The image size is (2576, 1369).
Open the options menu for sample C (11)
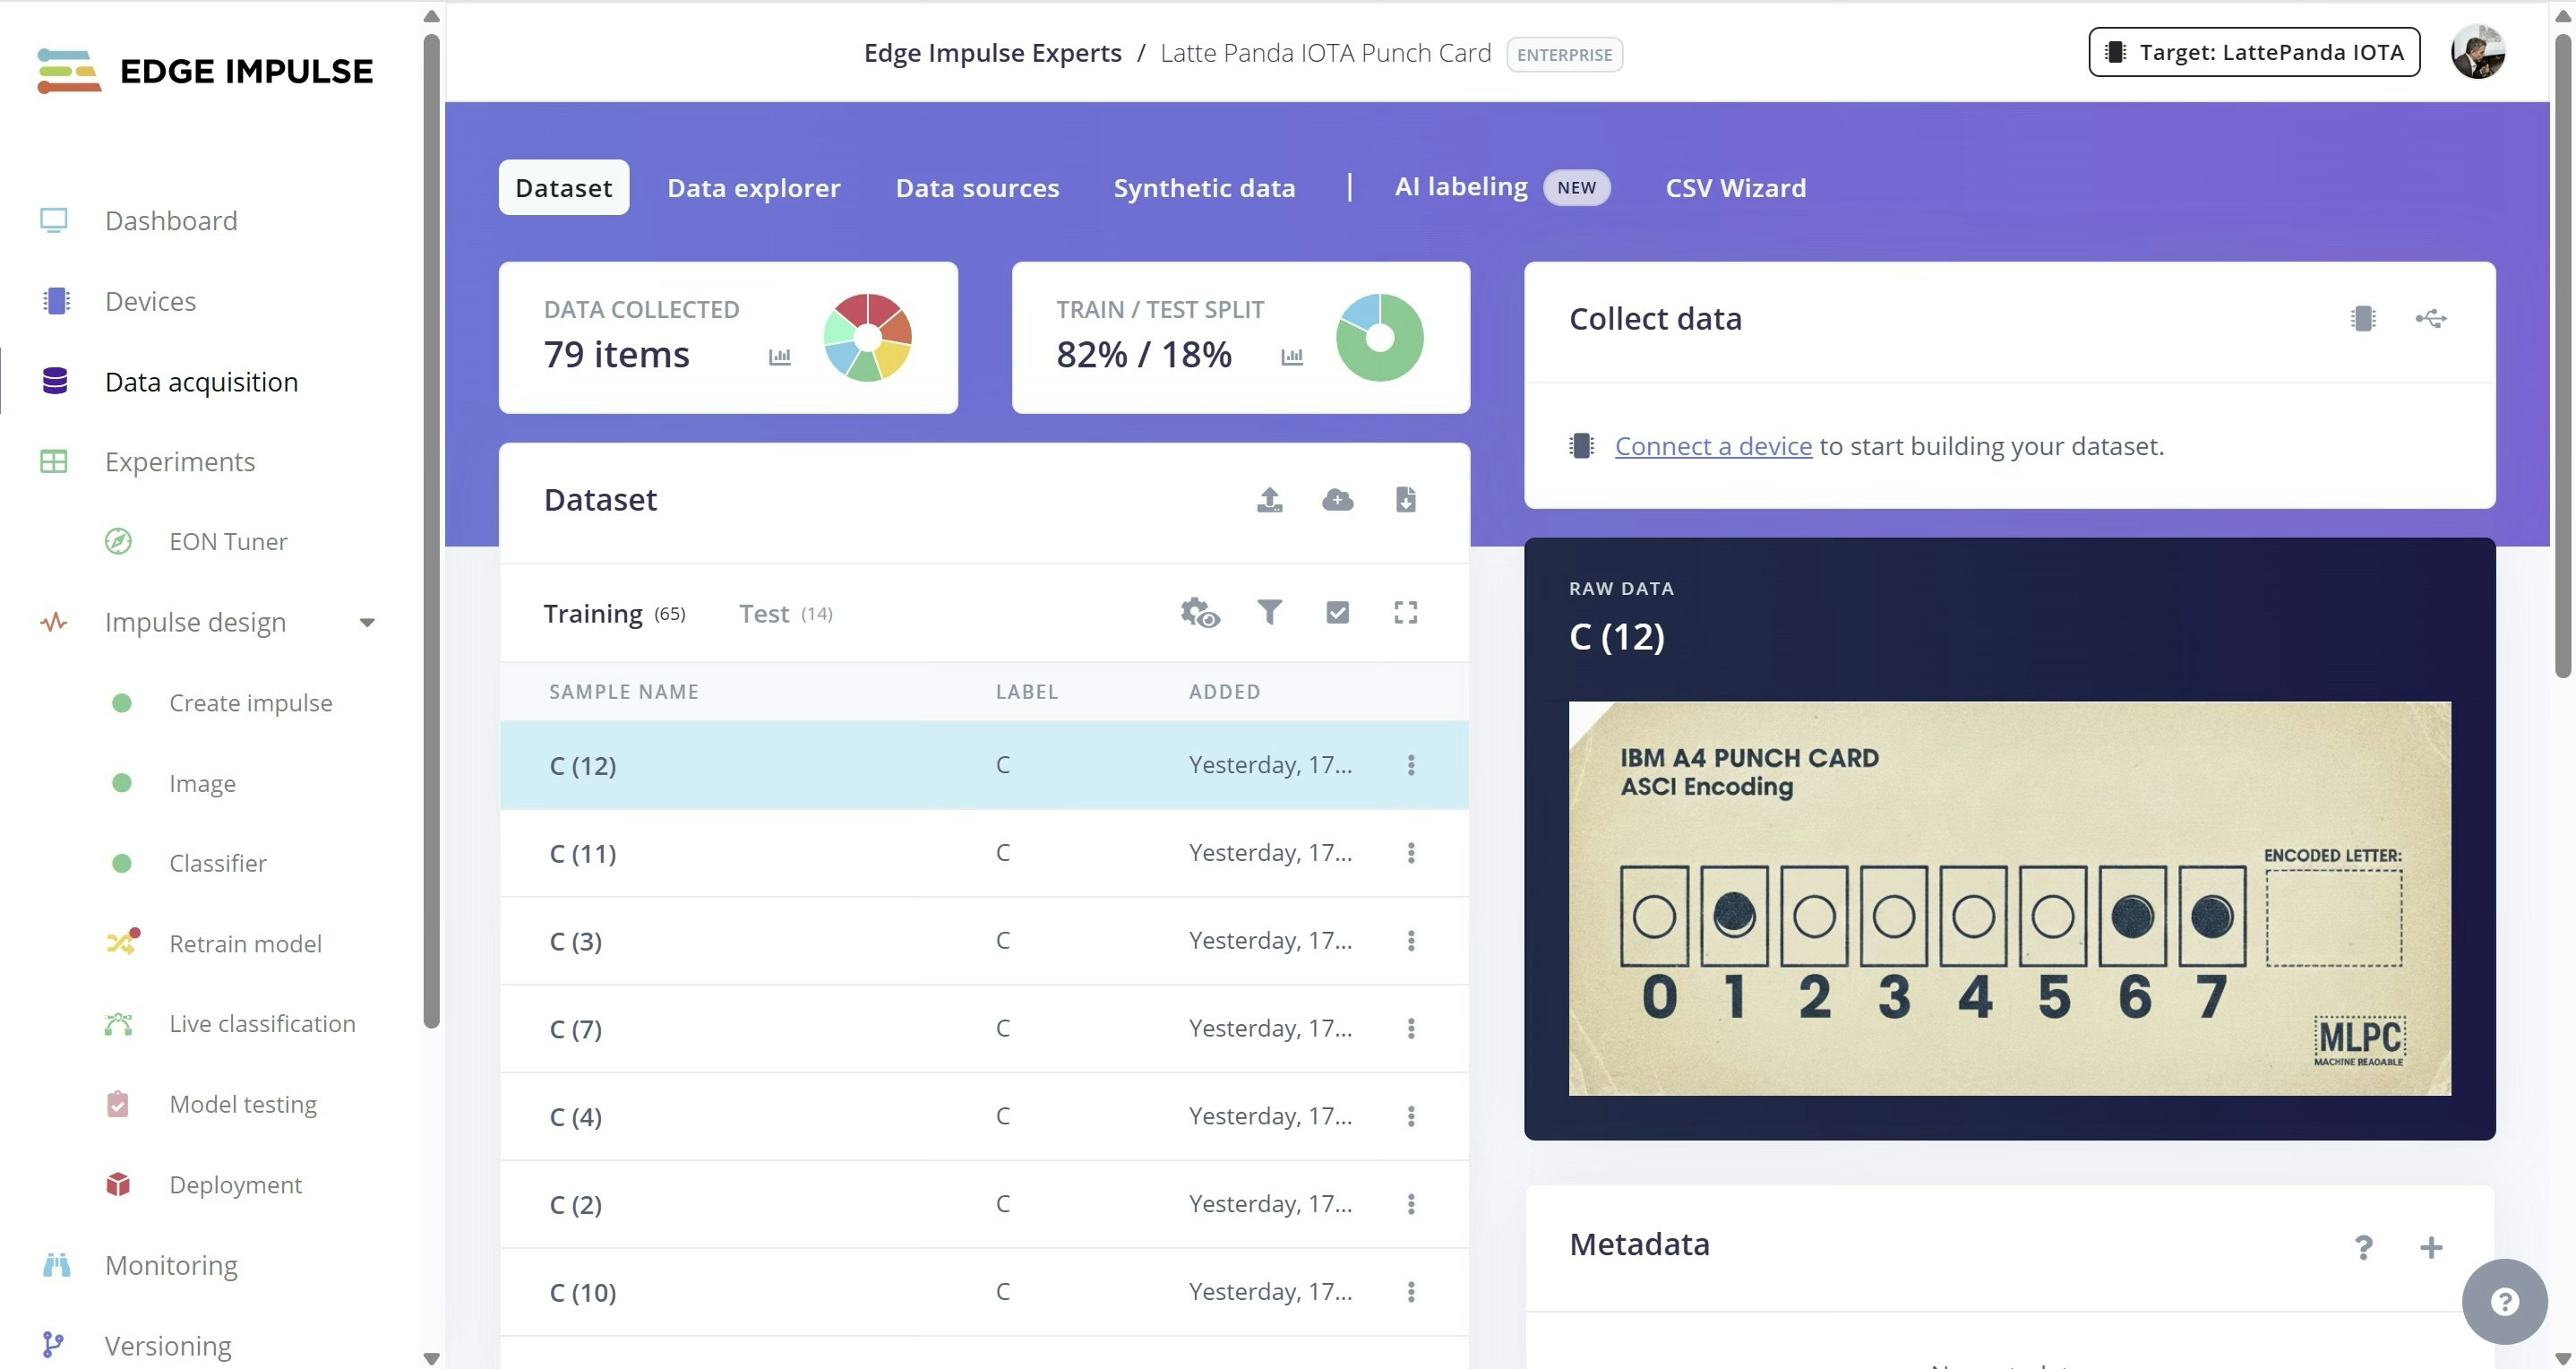click(1410, 853)
